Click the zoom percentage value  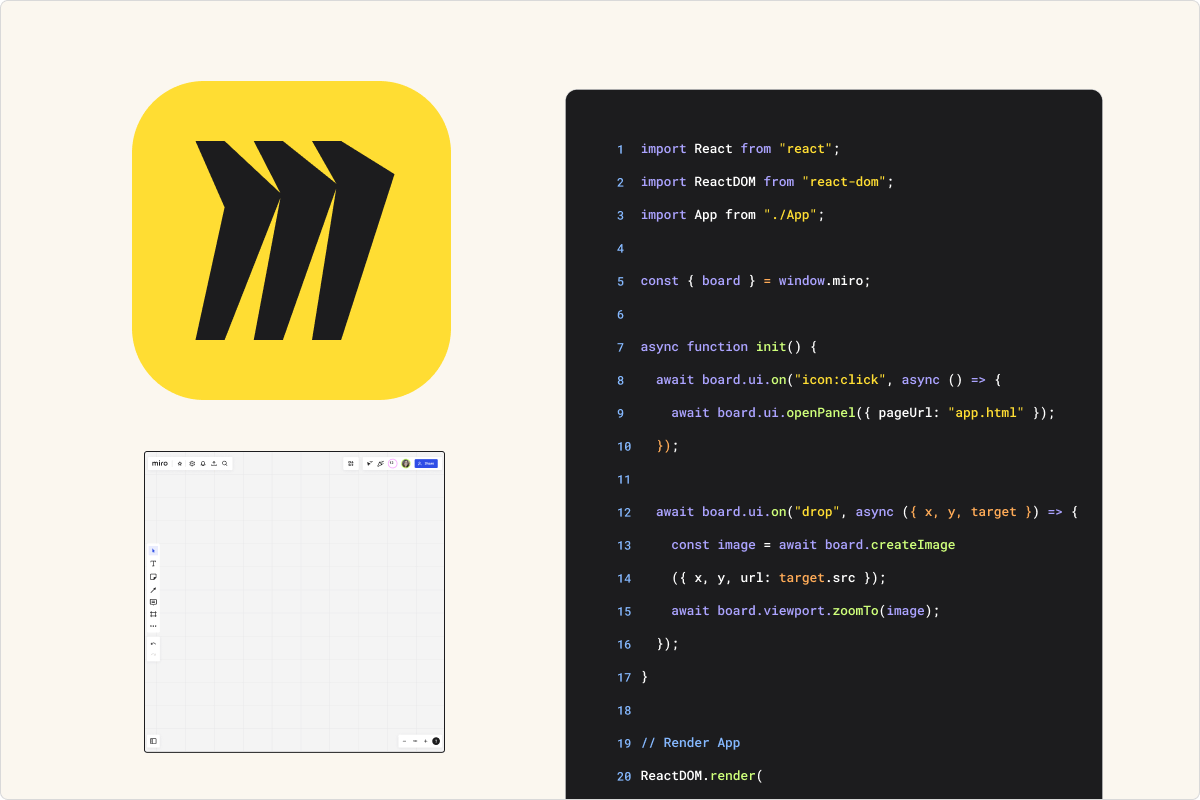pyautogui.click(x=415, y=741)
